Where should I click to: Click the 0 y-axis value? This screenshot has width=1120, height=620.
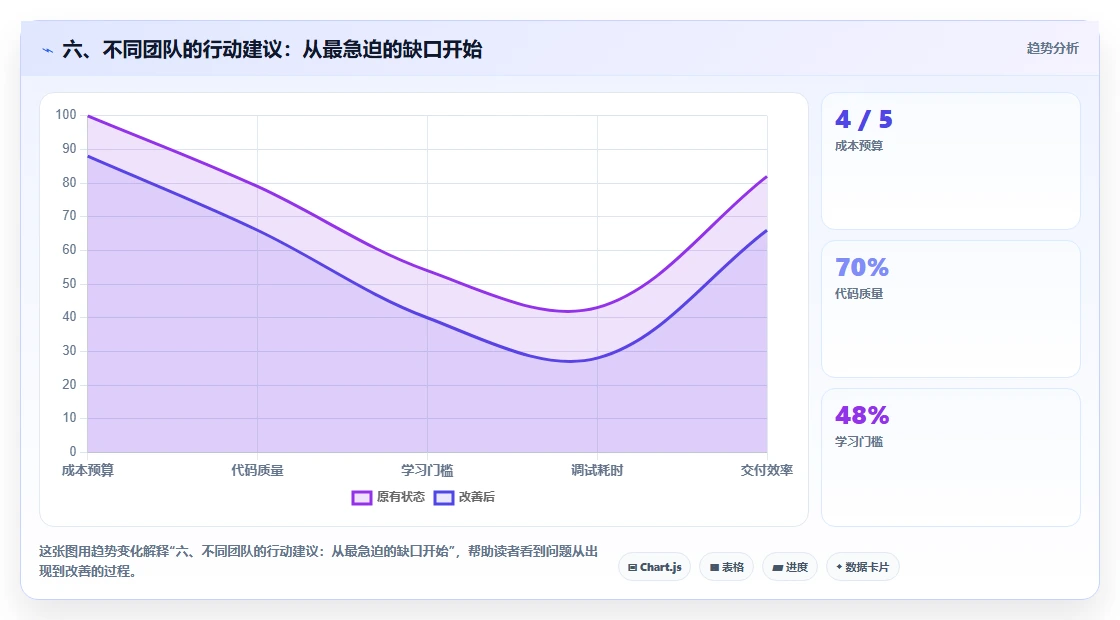click(x=73, y=451)
